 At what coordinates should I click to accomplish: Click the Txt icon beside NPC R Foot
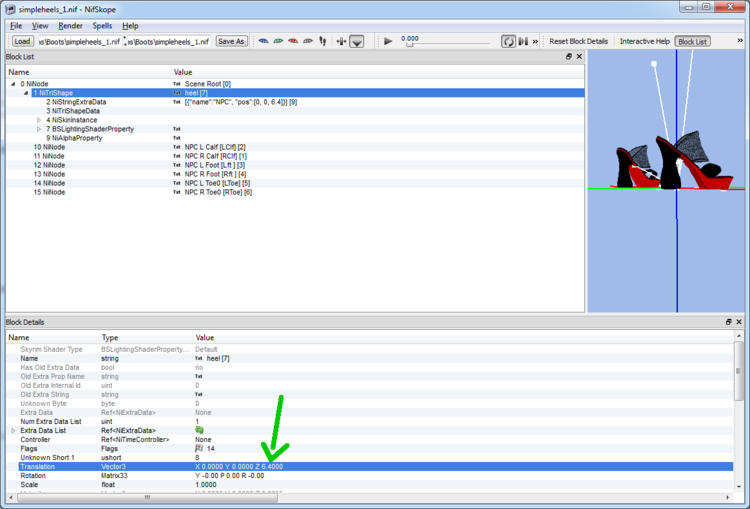[x=176, y=174]
